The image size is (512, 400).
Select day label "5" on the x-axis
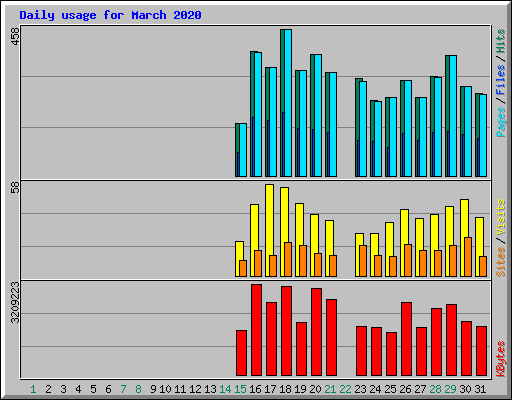coord(93,389)
